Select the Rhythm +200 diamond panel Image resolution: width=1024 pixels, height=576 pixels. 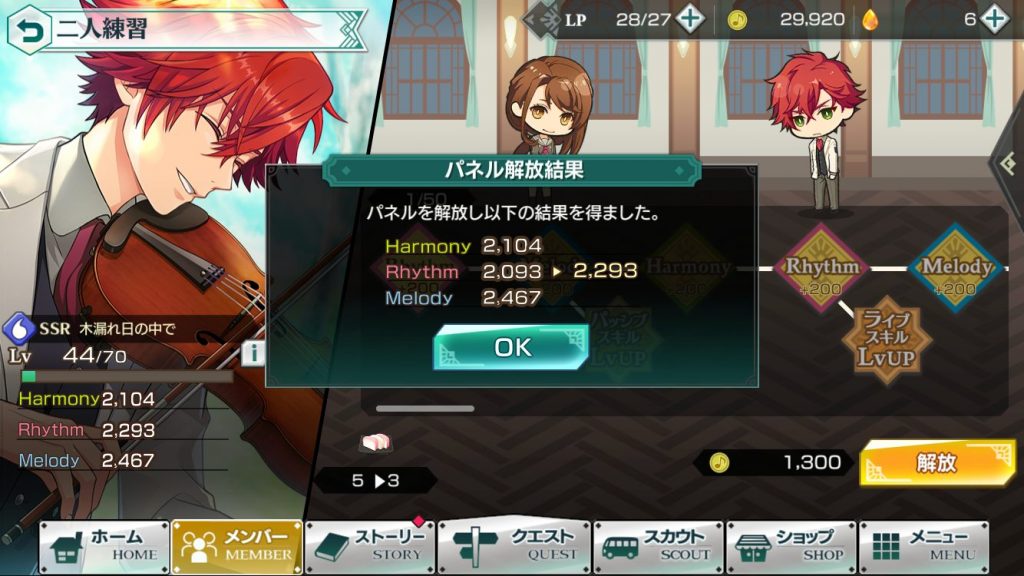coord(822,268)
